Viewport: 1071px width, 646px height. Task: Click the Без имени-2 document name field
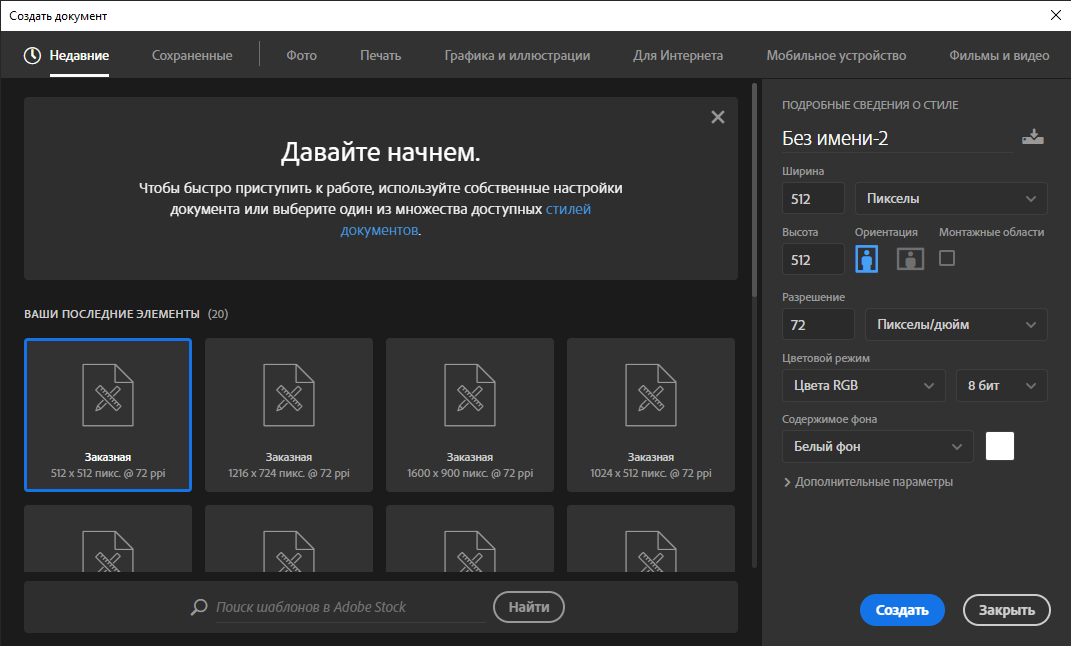tap(896, 138)
